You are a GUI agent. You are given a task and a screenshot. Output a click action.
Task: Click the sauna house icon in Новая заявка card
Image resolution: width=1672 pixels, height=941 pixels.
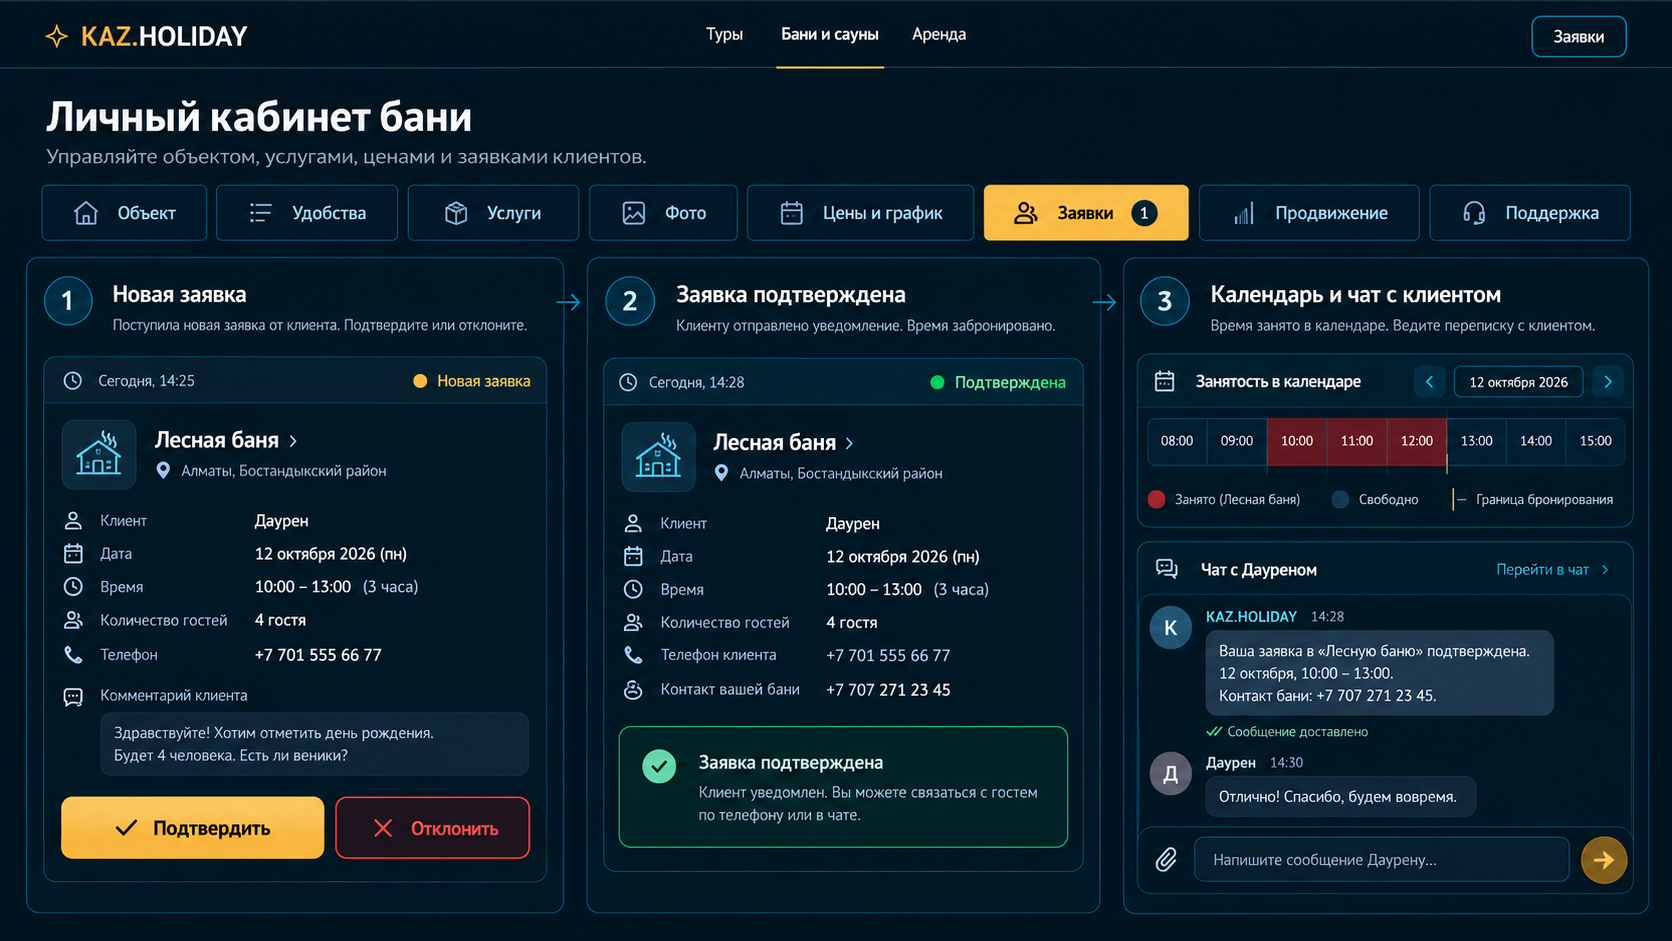[99, 455]
